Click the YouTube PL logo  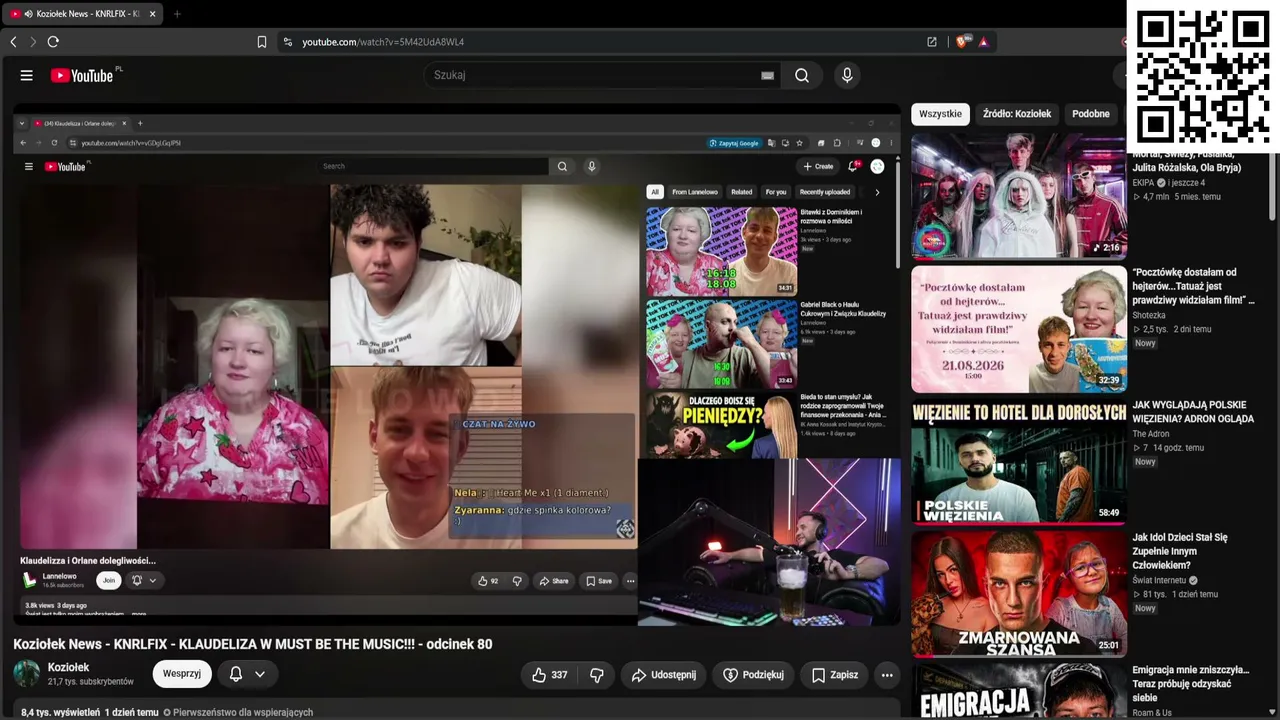86,75
